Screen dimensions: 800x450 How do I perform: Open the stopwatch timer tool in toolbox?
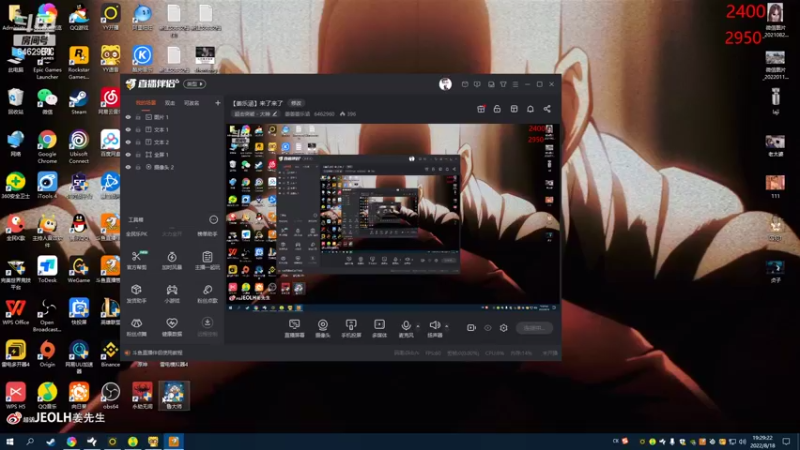pos(172,257)
